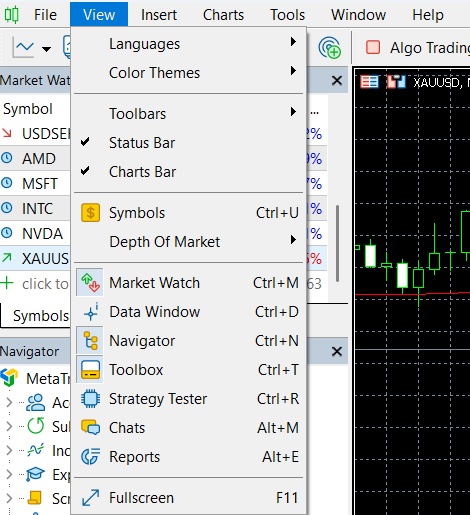Click Market Watch vertical scrollbar
Image resolution: width=470 pixels, height=515 pixels.
(x=338, y=243)
